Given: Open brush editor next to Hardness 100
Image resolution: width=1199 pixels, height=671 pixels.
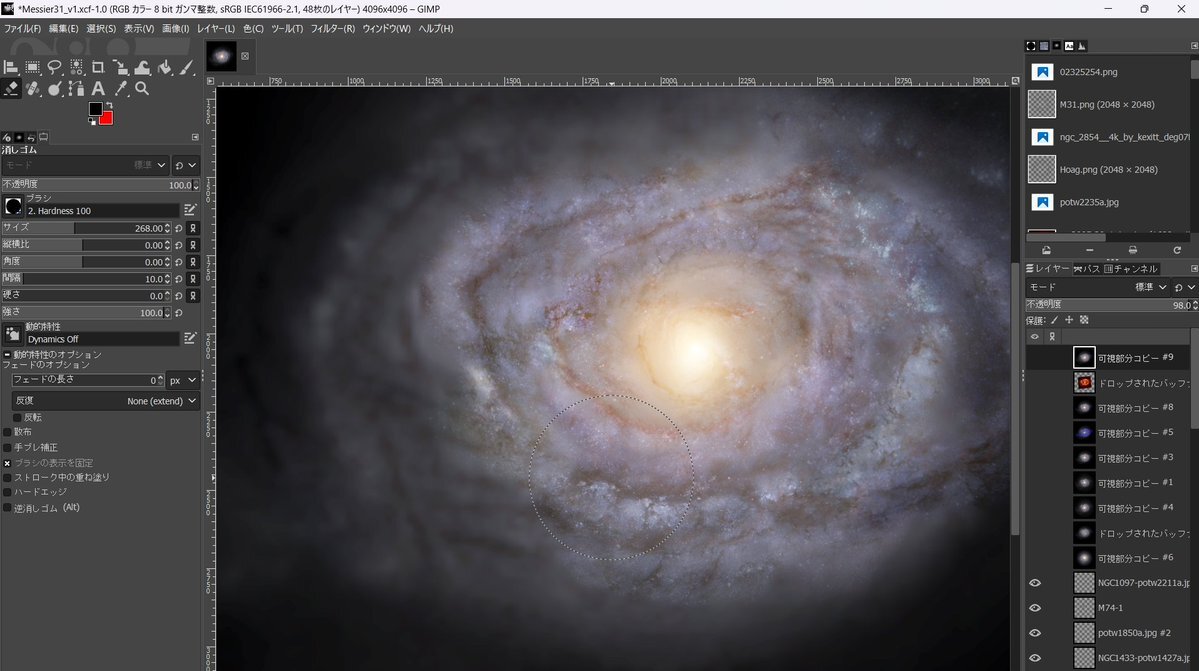Looking at the screenshot, I should 190,209.
